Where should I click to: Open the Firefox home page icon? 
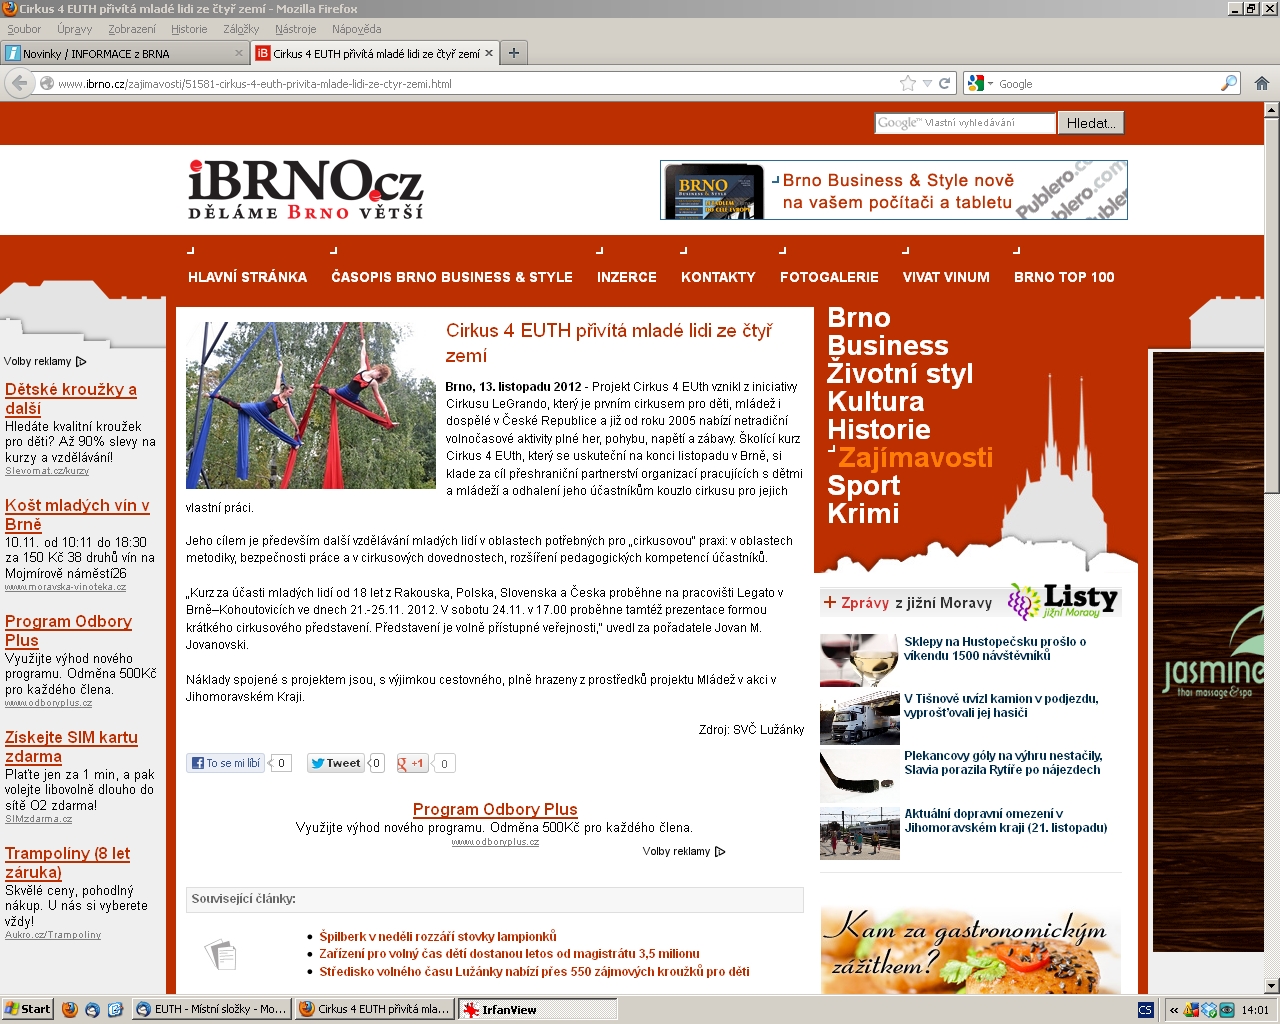tap(1262, 83)
